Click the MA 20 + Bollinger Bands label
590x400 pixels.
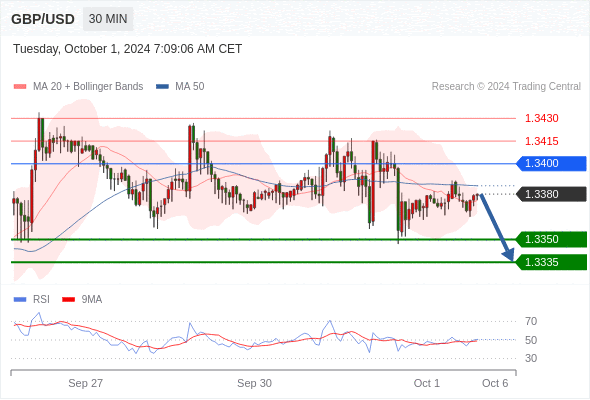88,87
